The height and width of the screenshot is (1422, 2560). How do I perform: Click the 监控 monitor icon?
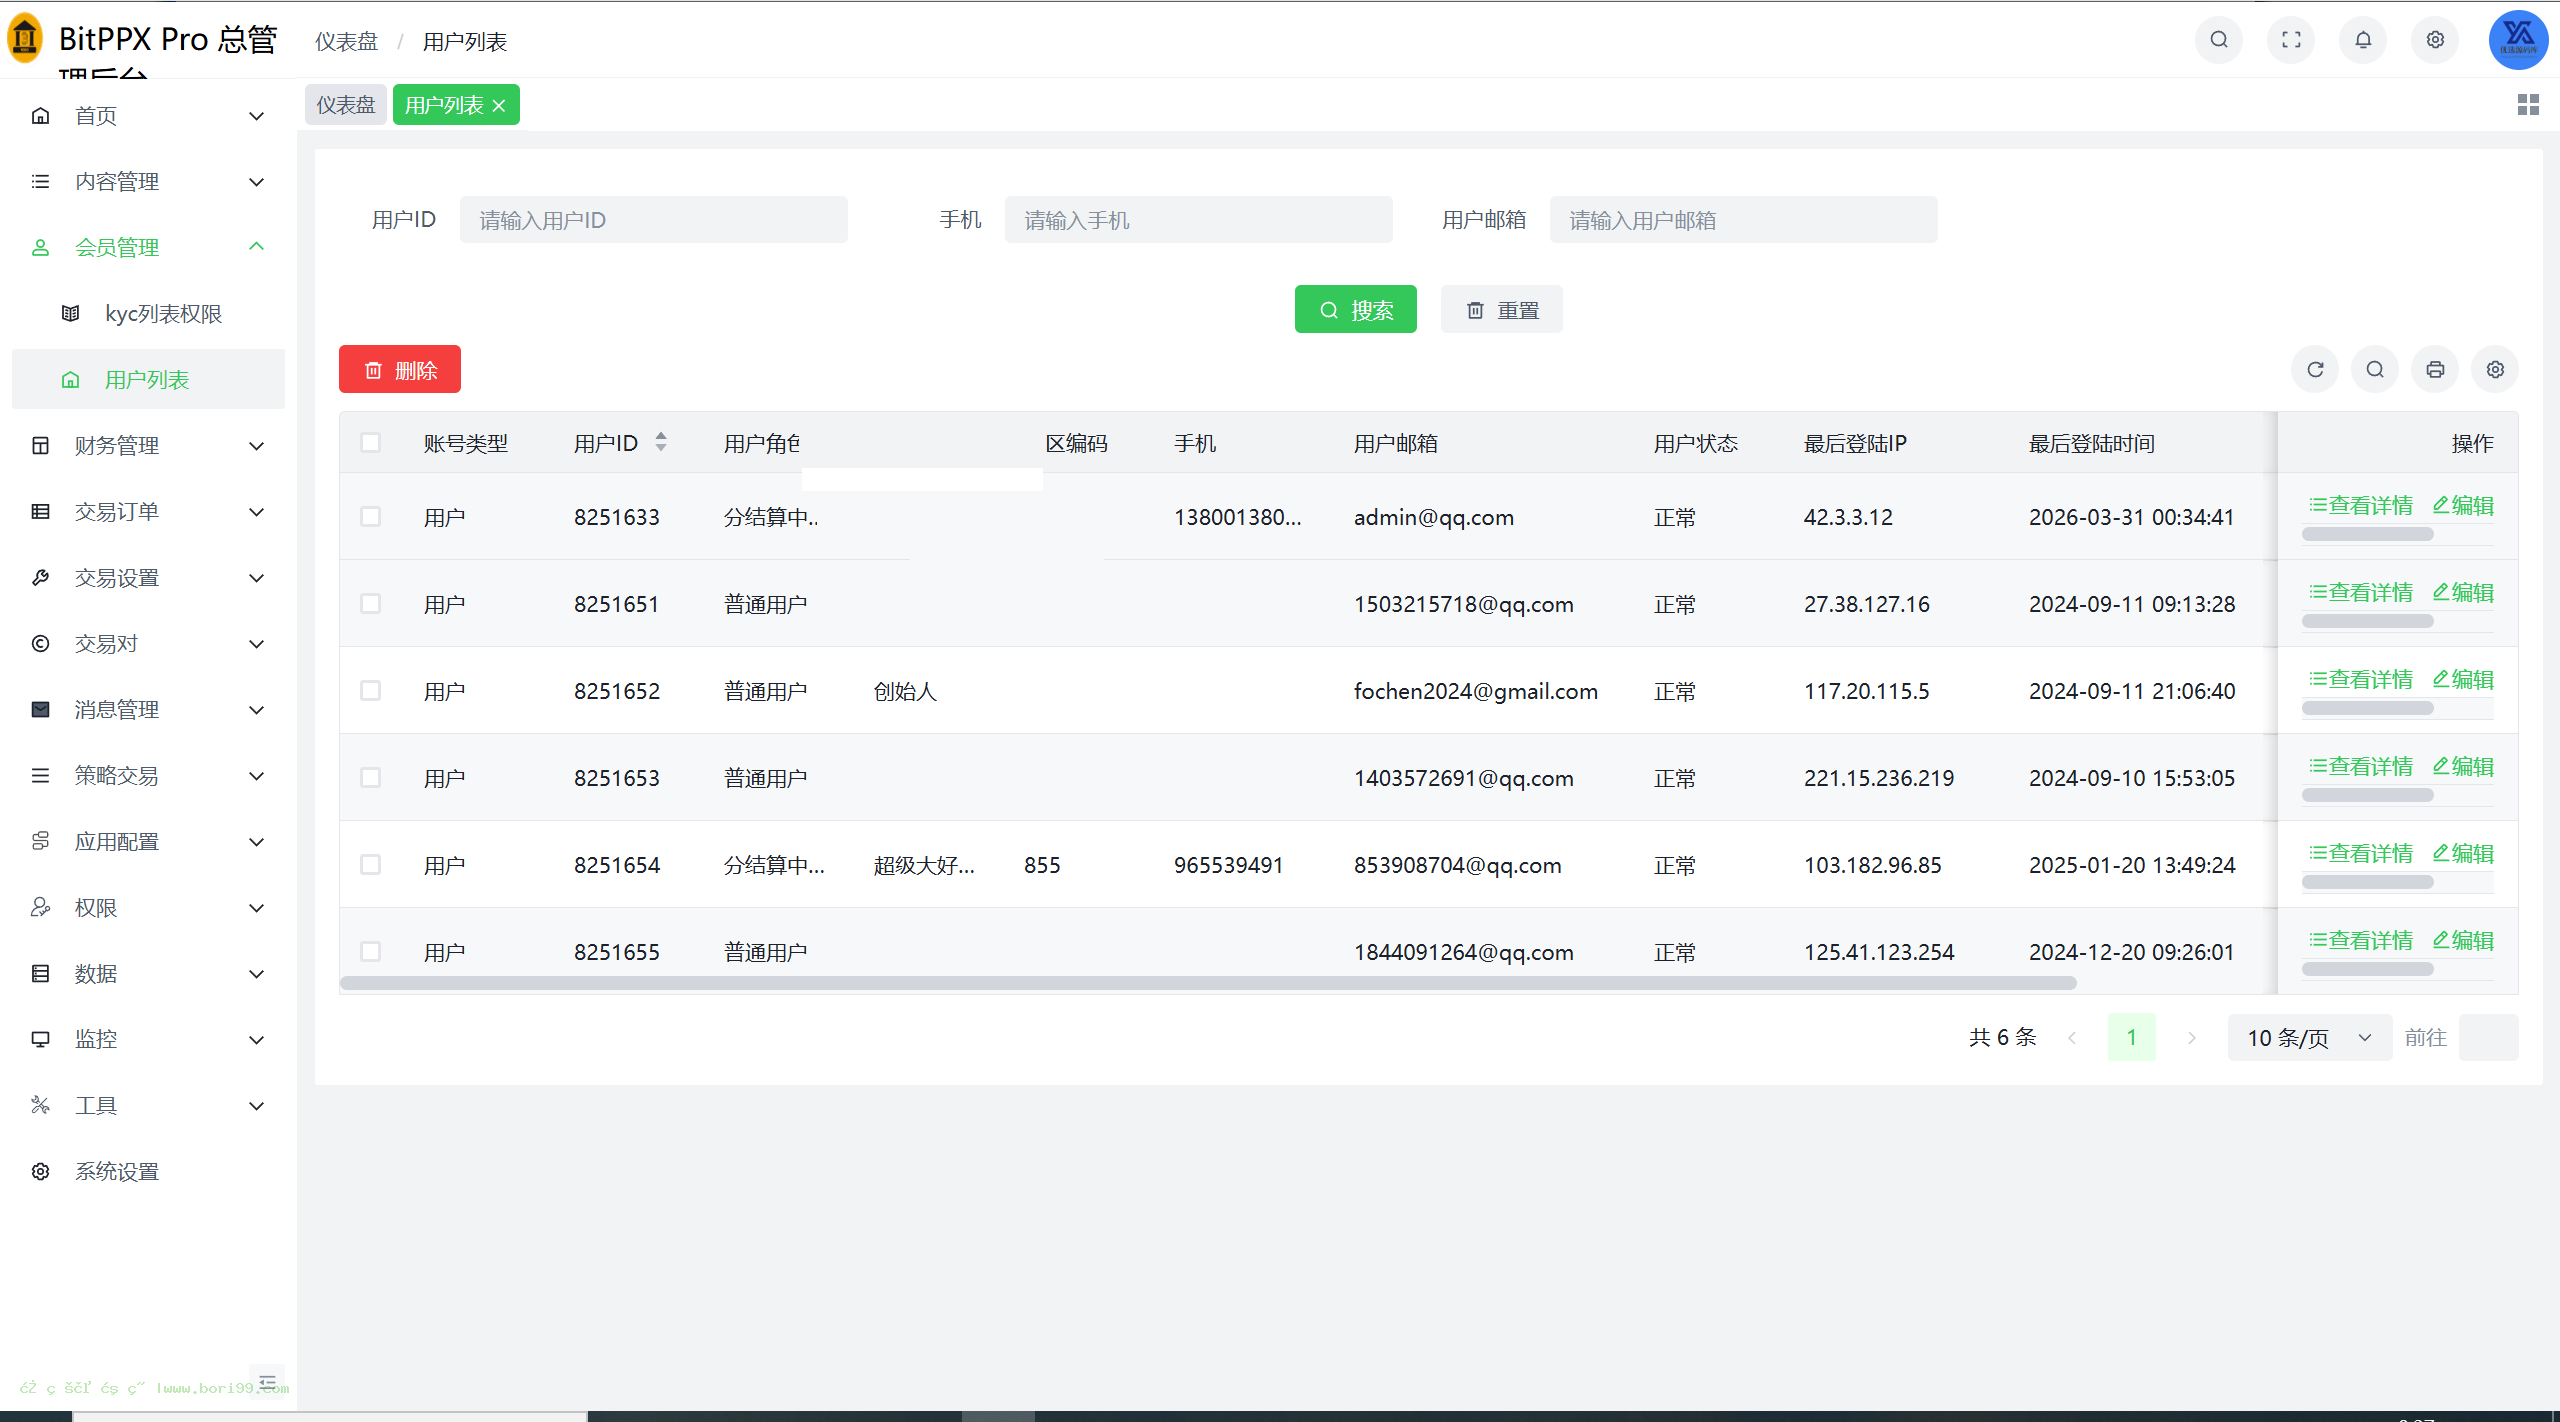pos(40,1039)
